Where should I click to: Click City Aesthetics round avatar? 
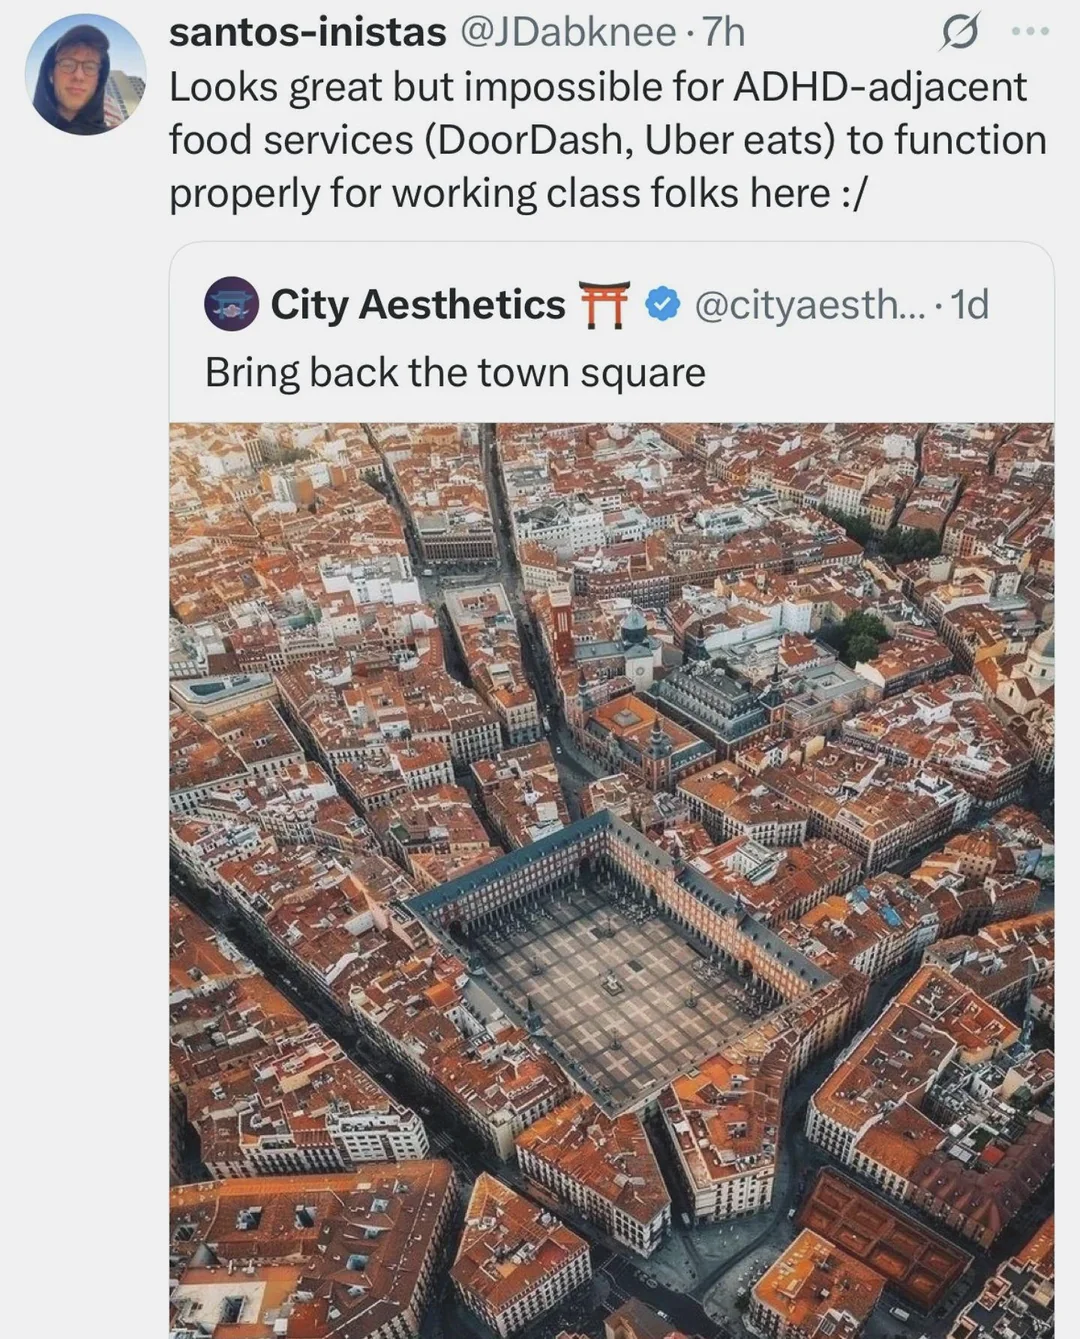[232, 304]
